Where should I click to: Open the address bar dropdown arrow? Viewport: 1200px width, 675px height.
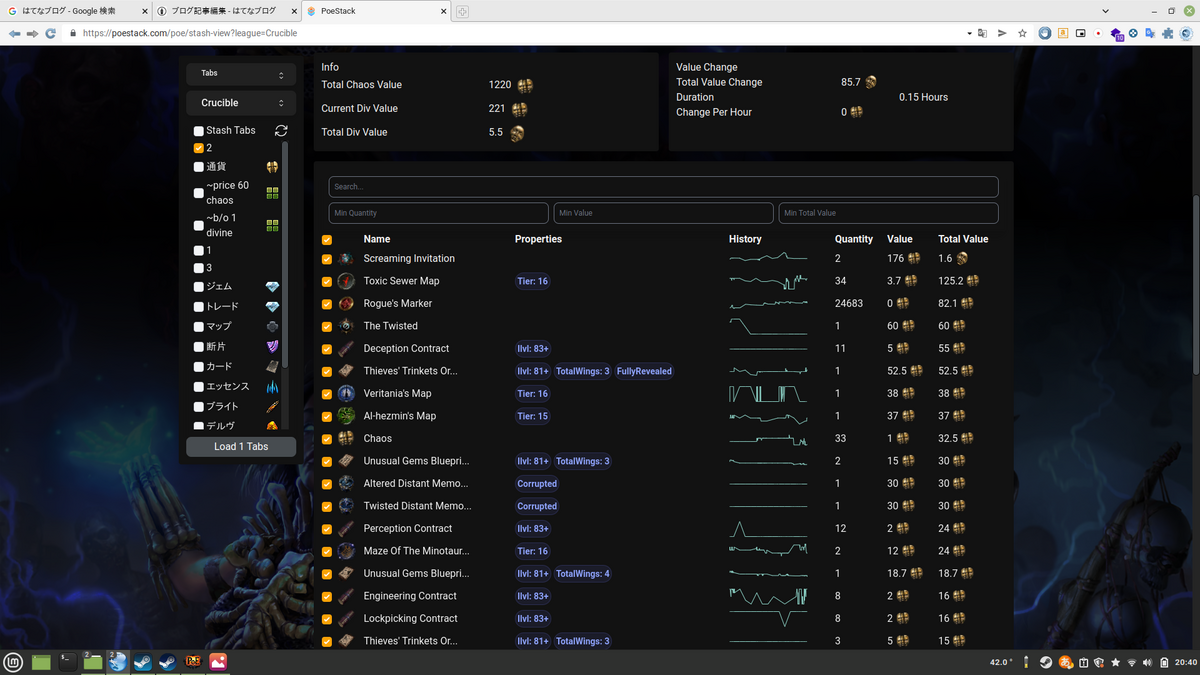point(969,33)
